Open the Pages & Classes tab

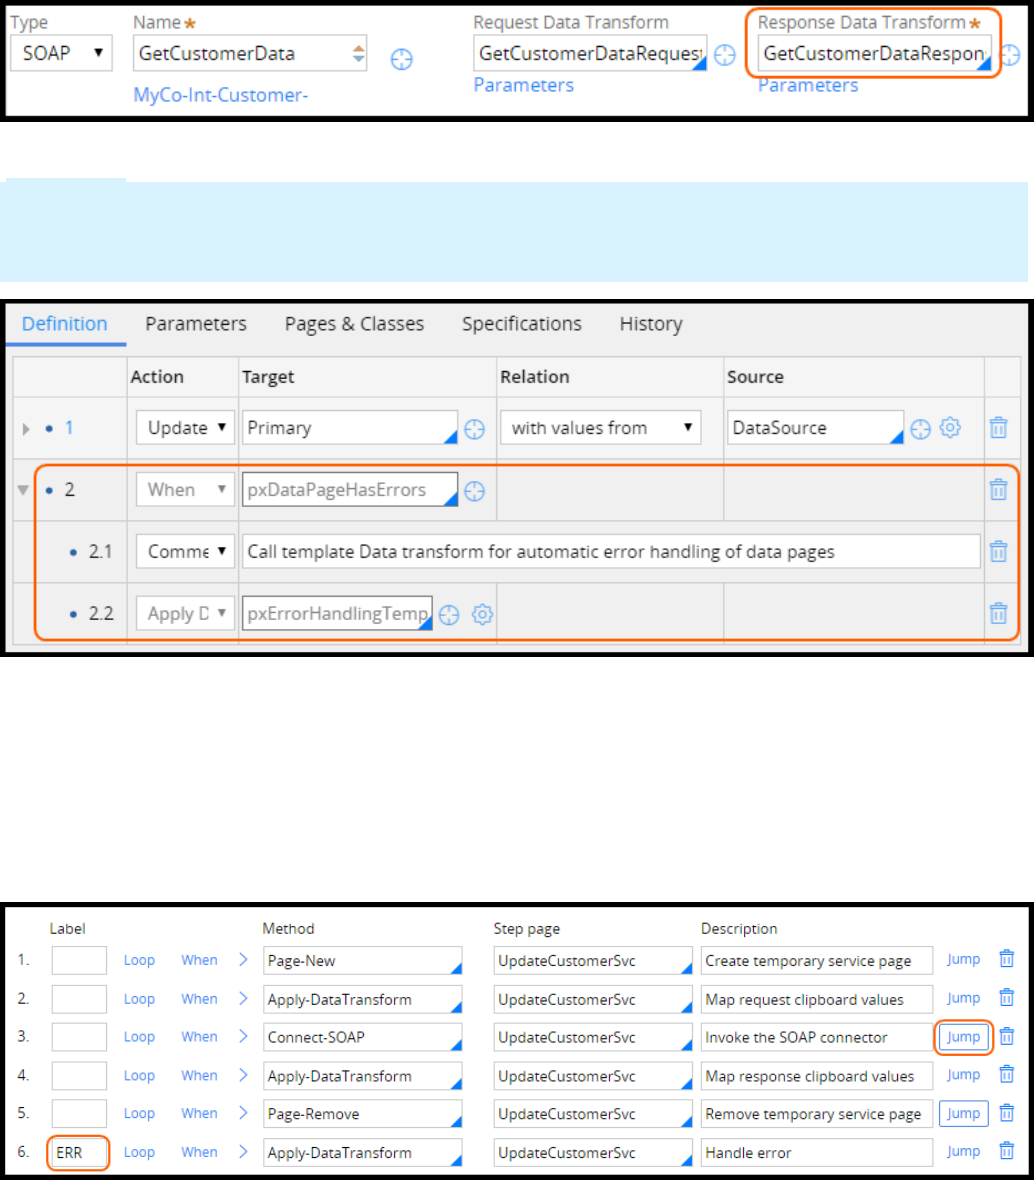point(354,324)
